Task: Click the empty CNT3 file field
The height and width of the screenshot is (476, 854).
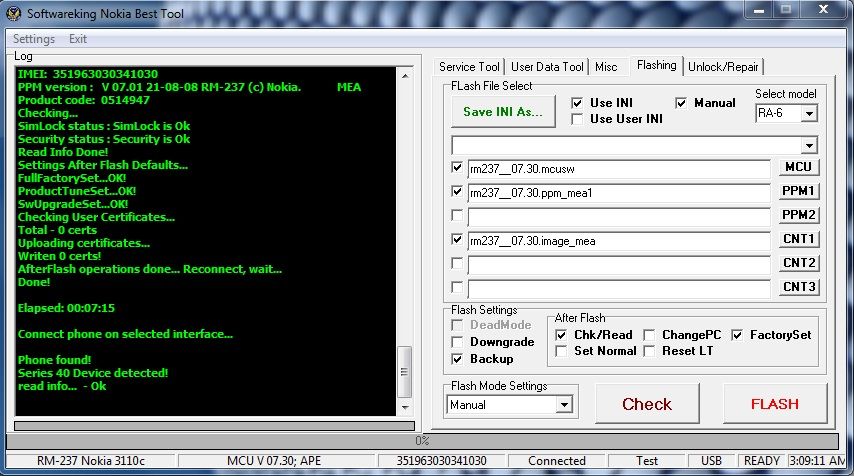Action: point(619,289)
